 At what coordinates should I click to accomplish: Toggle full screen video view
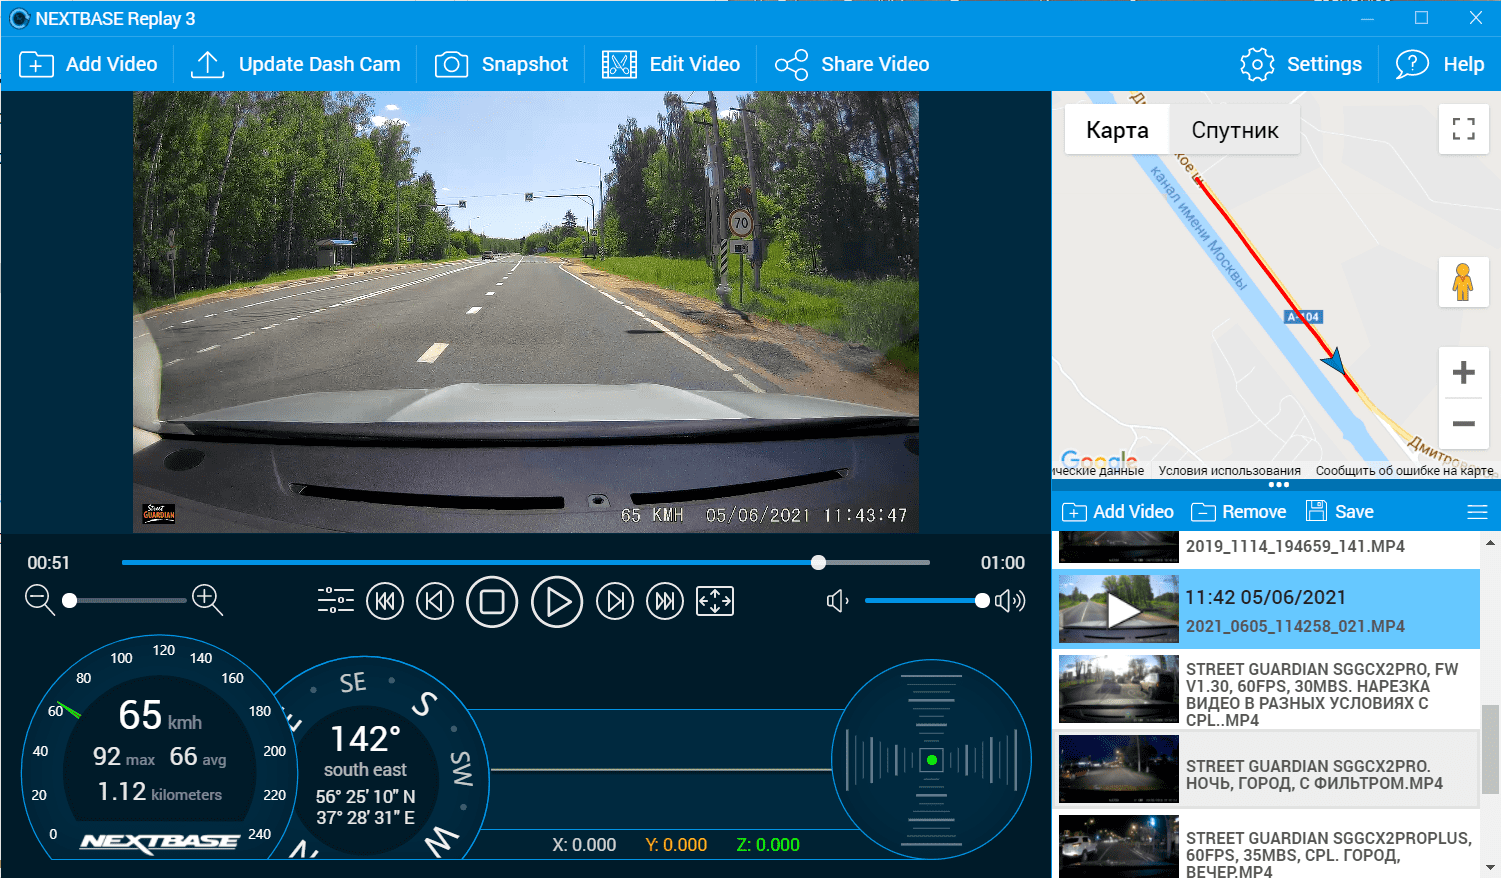click(x=715, y=601)
